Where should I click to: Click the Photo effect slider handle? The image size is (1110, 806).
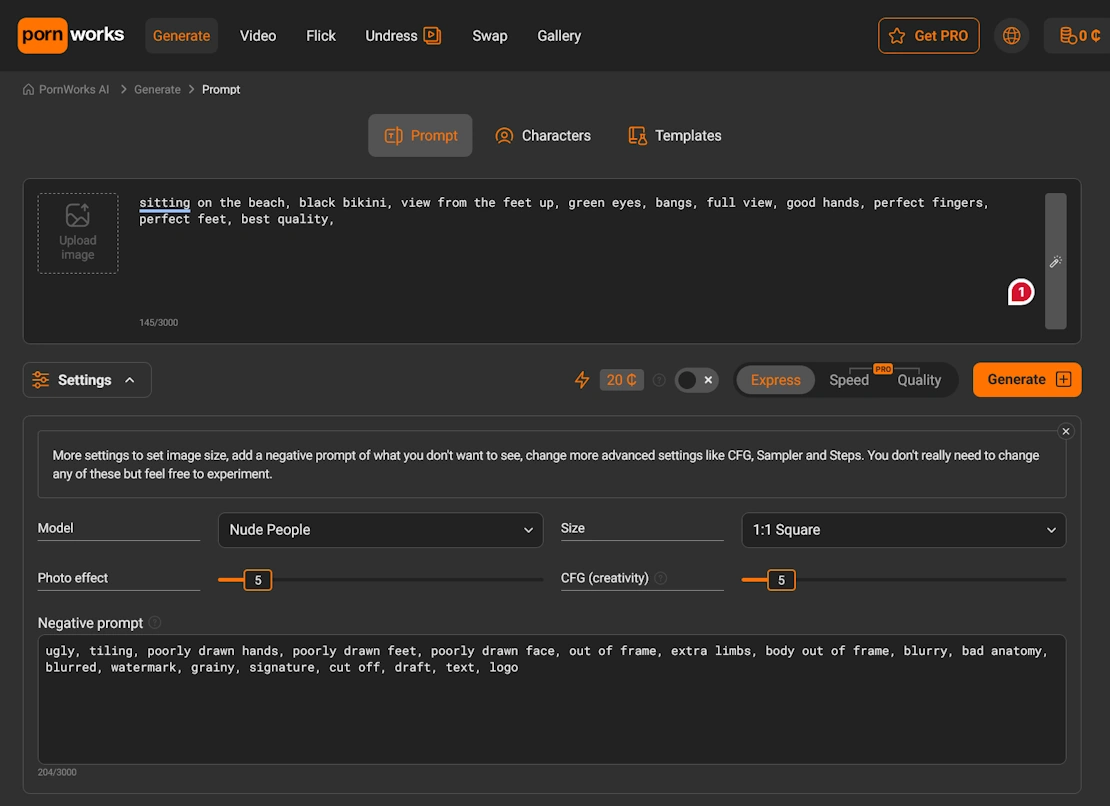[x=258, y=580]
